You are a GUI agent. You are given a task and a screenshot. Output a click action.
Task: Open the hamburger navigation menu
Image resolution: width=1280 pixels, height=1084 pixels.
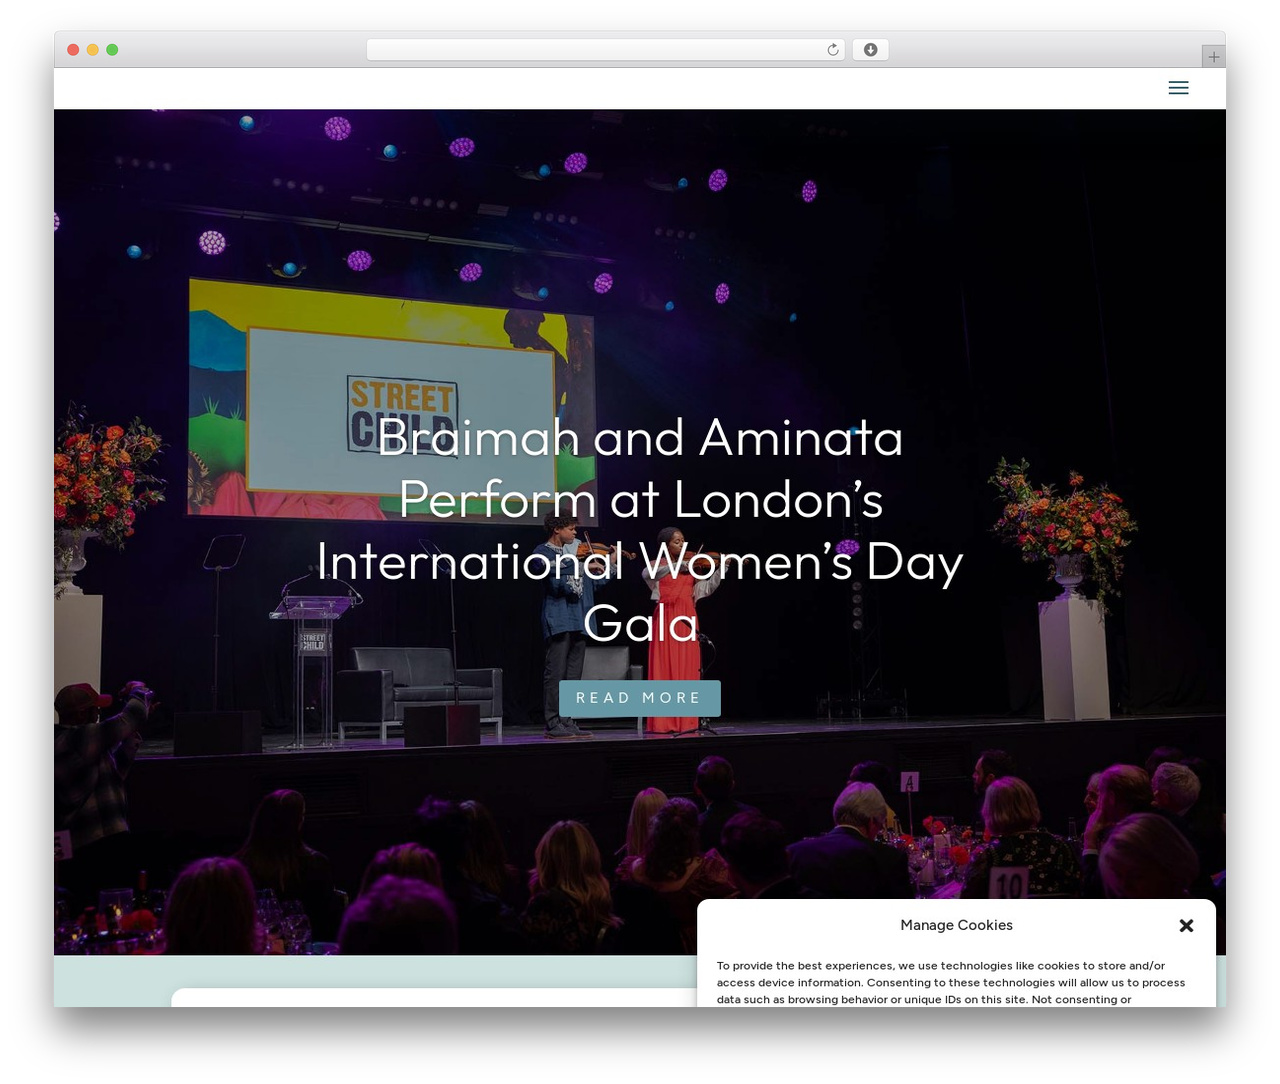click(1178, 88)
